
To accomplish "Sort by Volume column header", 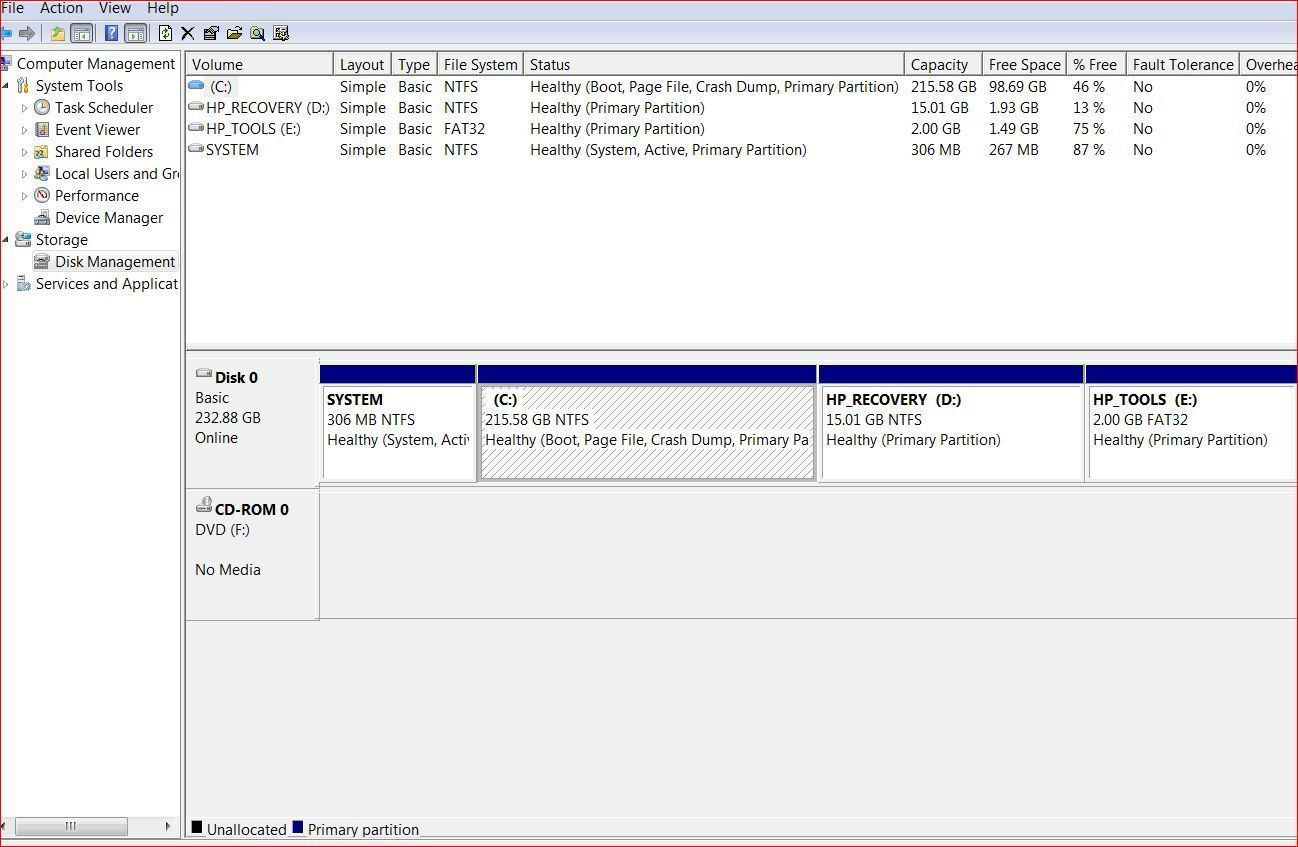I will click(259, 64).
